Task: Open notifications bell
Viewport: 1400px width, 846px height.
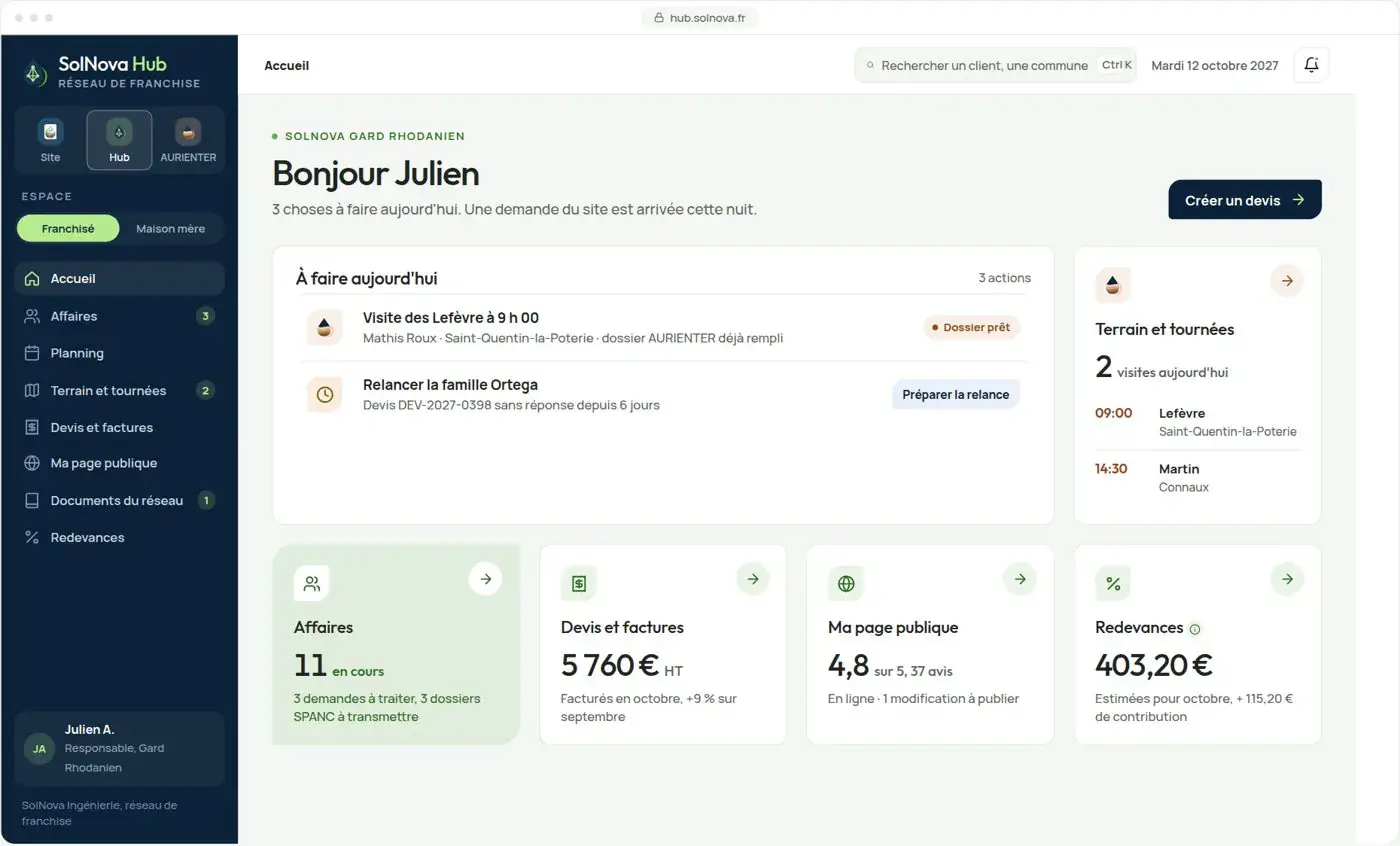Action: pyautogui.click(x=1311, y=65)
